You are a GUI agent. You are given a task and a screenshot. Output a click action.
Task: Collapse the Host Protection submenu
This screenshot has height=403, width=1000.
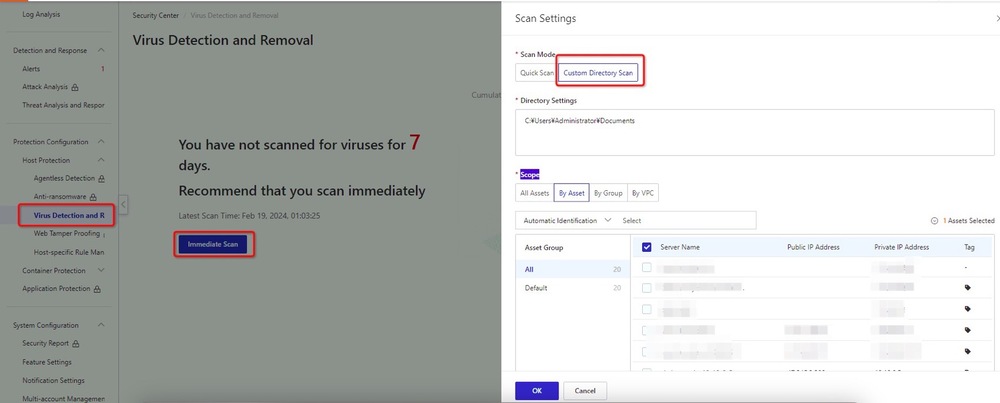pos(101,160)
